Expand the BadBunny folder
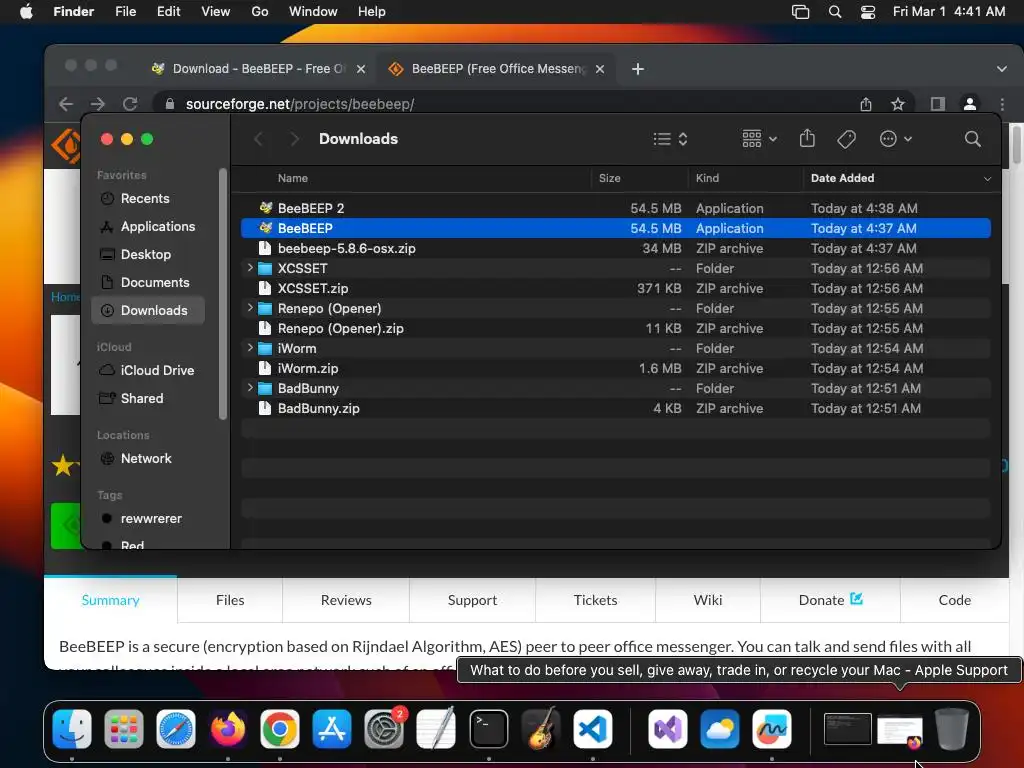This screenshot has height=768, width=1024. [249, 388]
